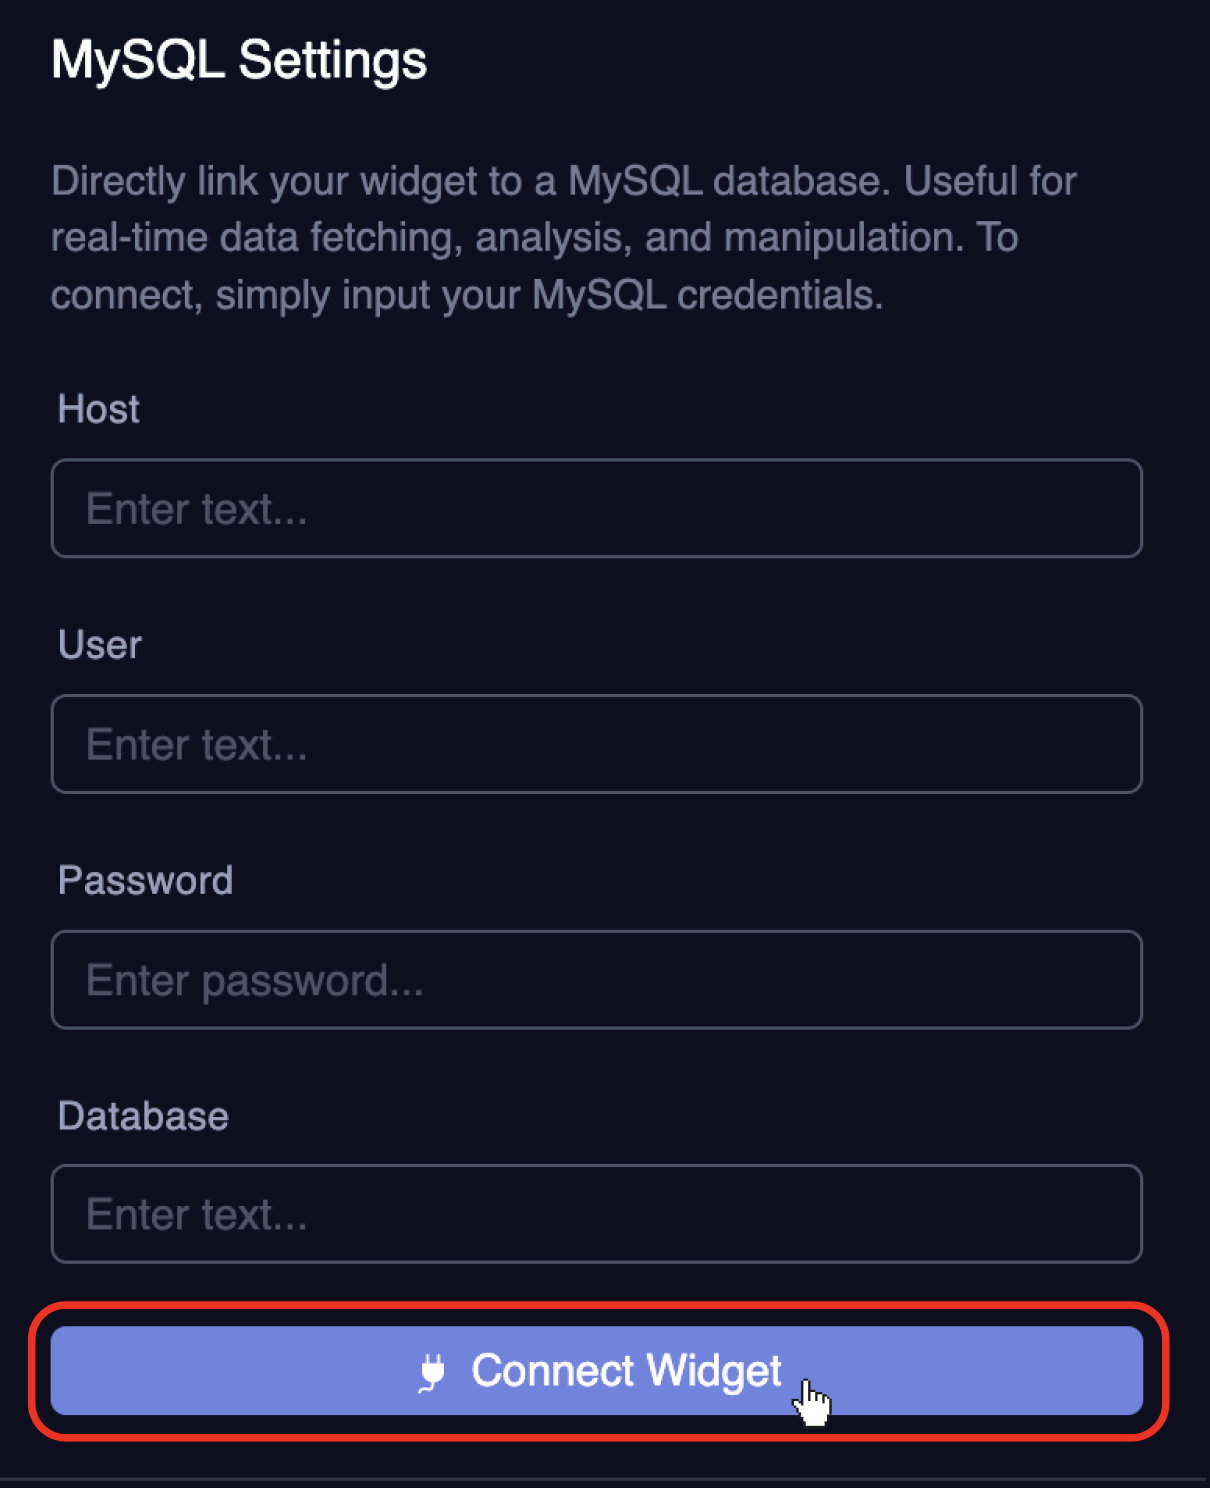Click the Host field label
The width and height of the screenshot is (1210, 1488).
(x=98, y=408)
